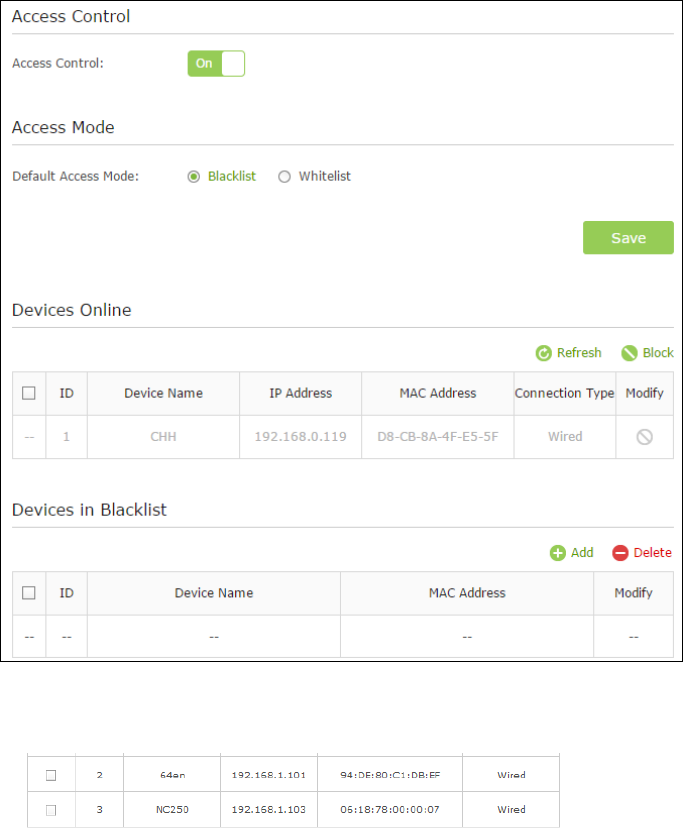Click the Add text link
The width and height of the screenshot is (683, 840).
pyautogui.click(x=582, y=553)
